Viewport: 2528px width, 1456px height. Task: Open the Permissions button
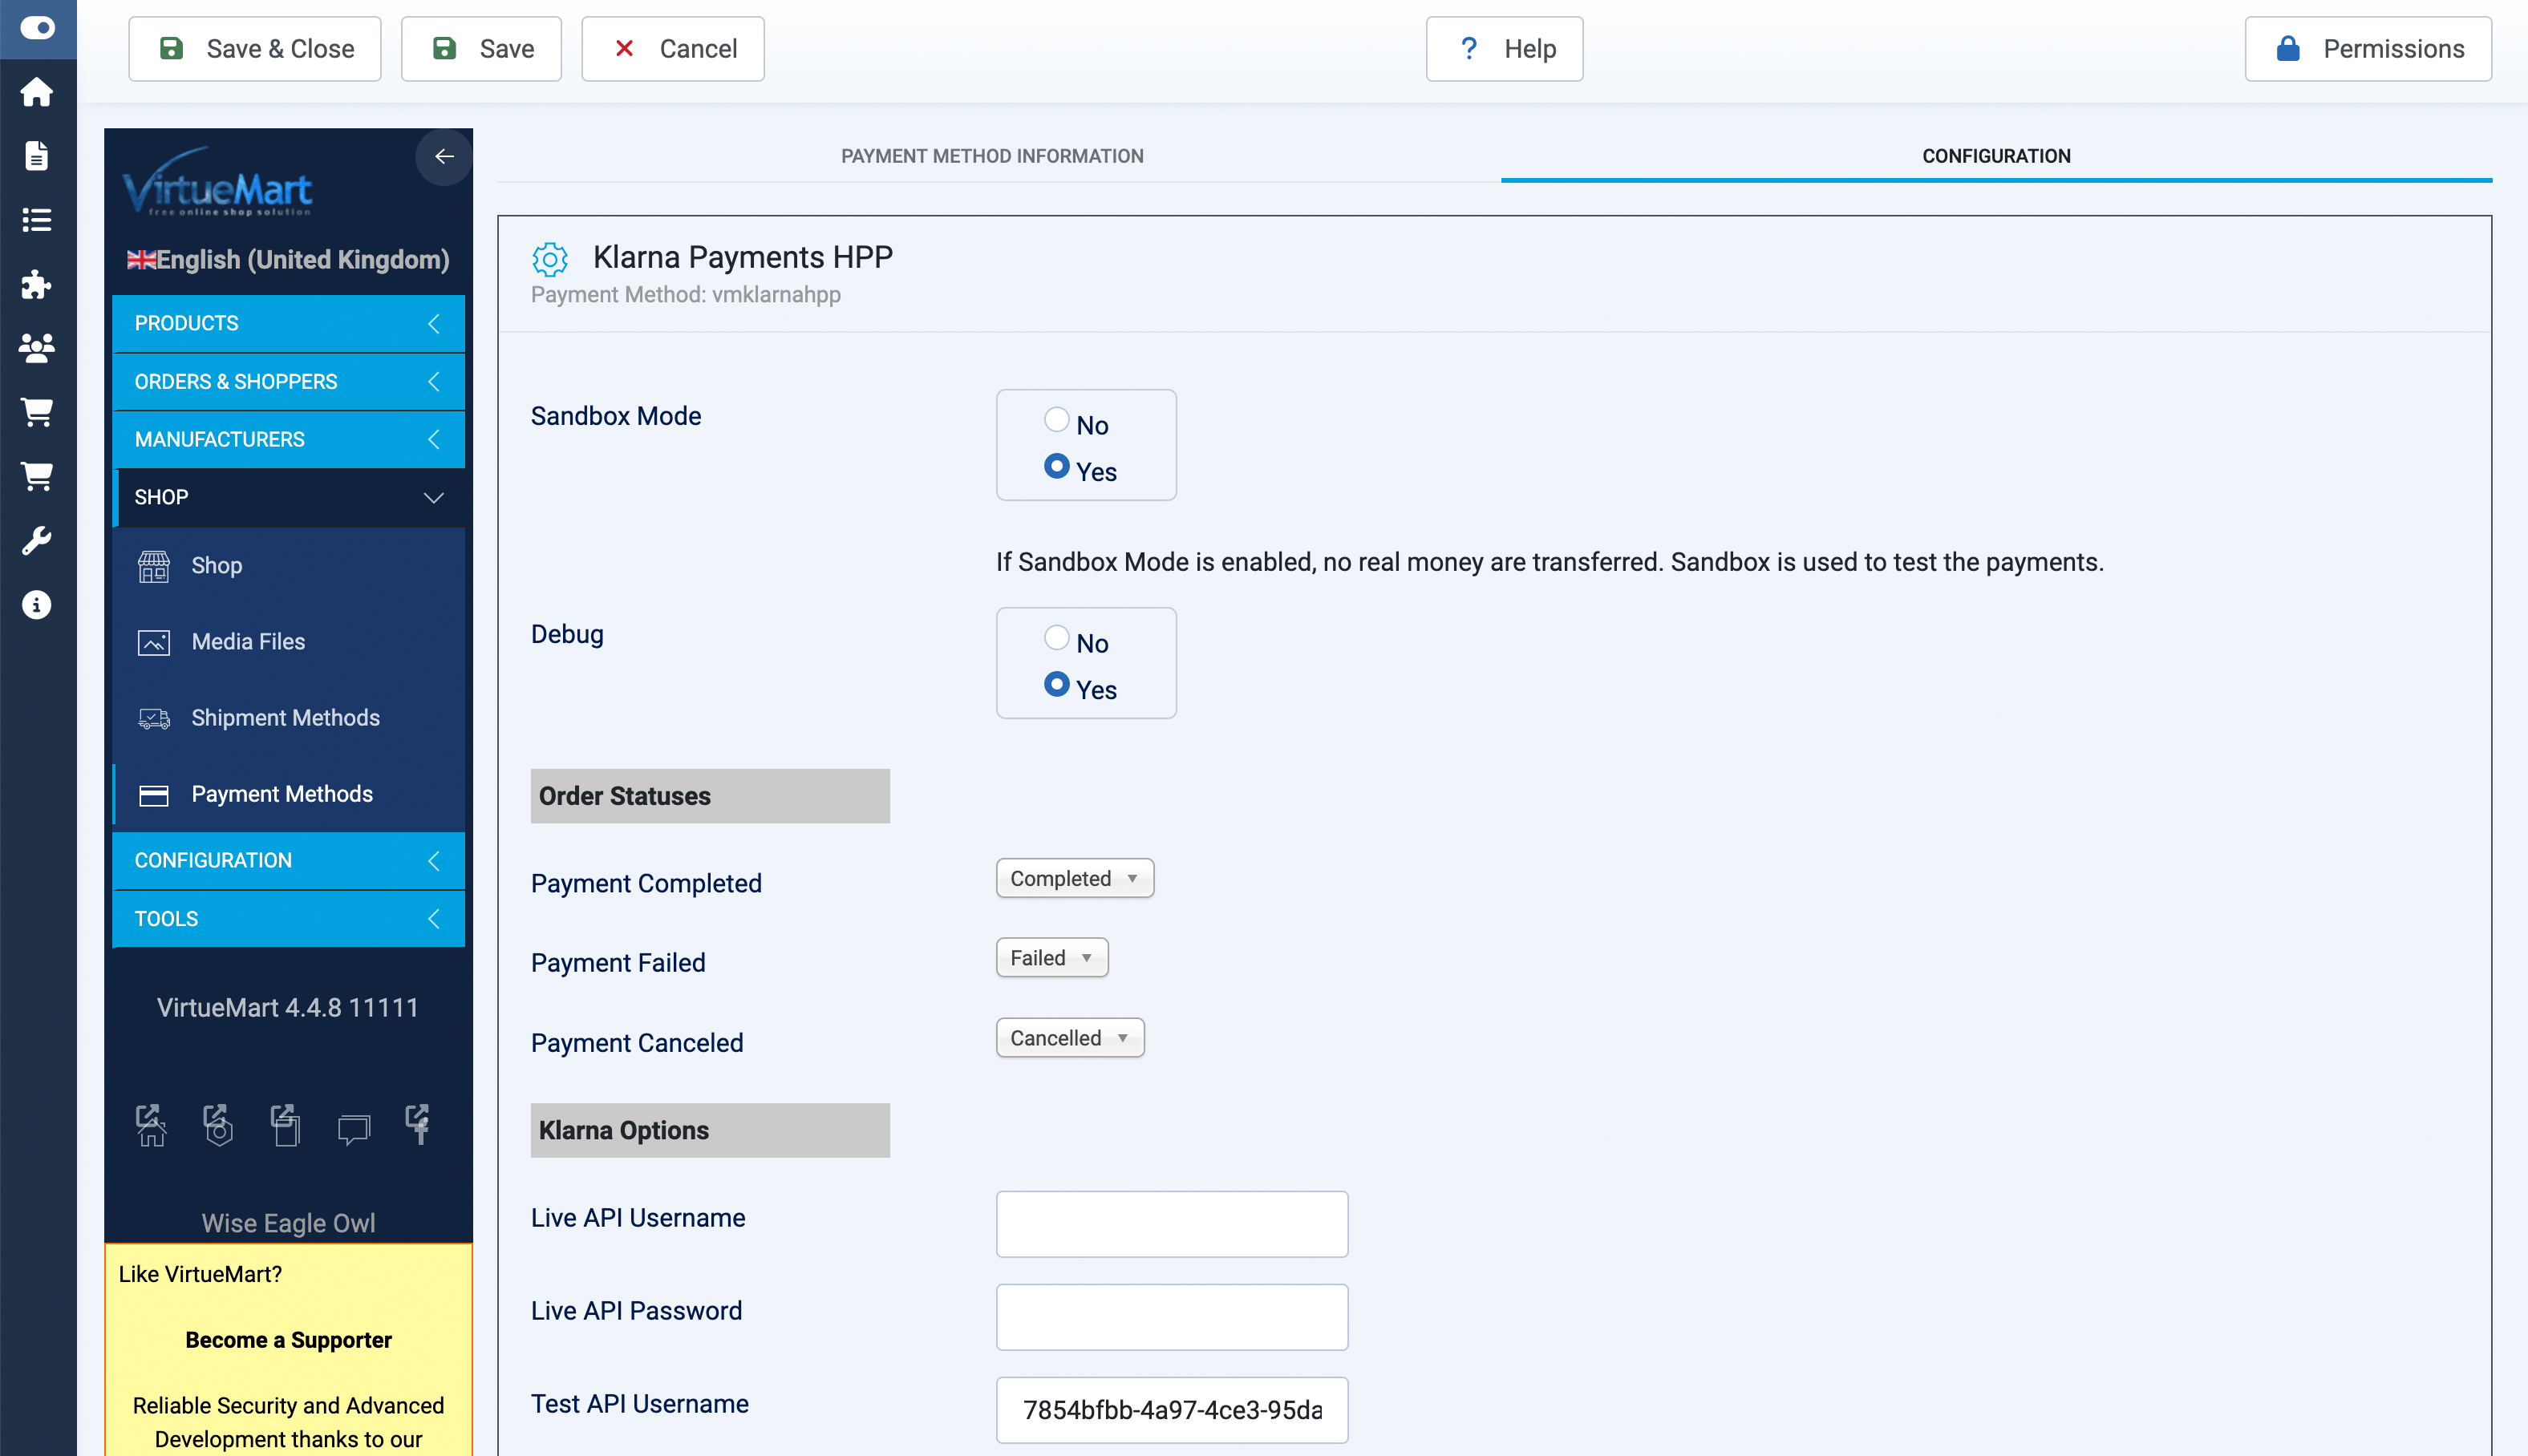2367,48
